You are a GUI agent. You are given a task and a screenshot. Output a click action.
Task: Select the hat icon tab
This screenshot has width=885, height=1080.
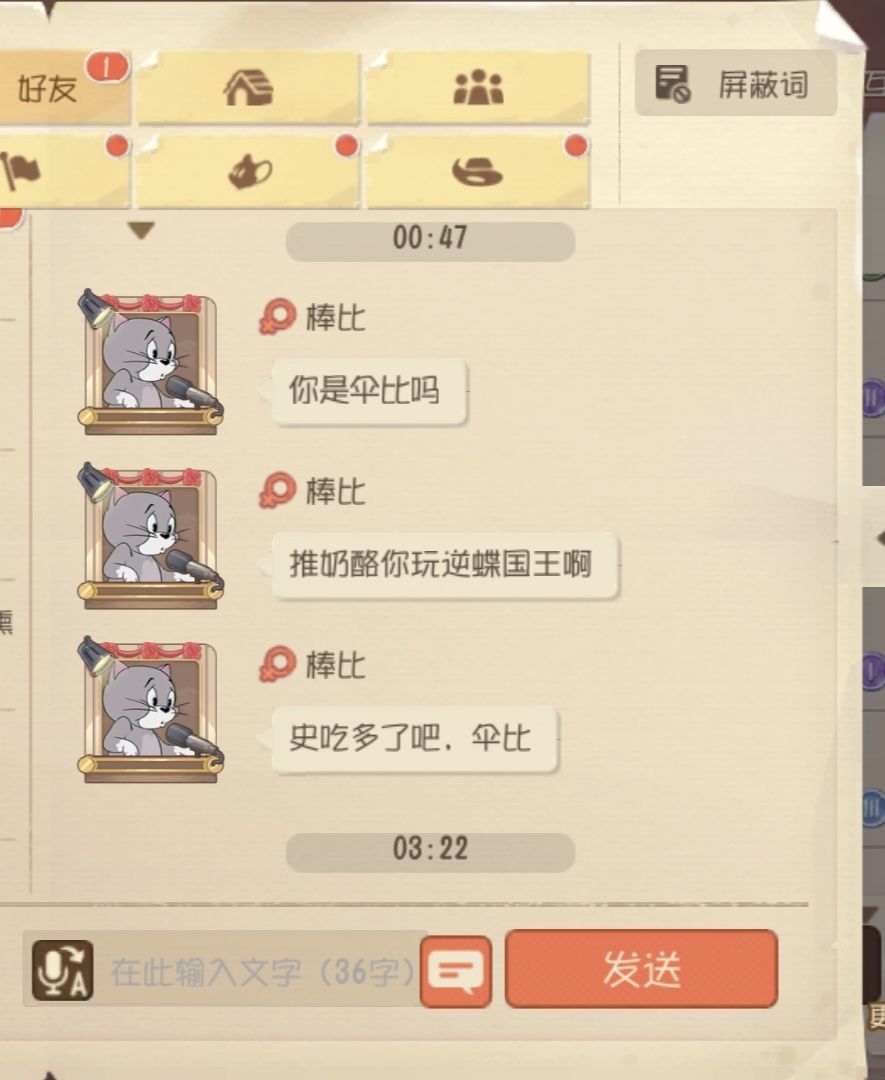[x=478, y=172]
